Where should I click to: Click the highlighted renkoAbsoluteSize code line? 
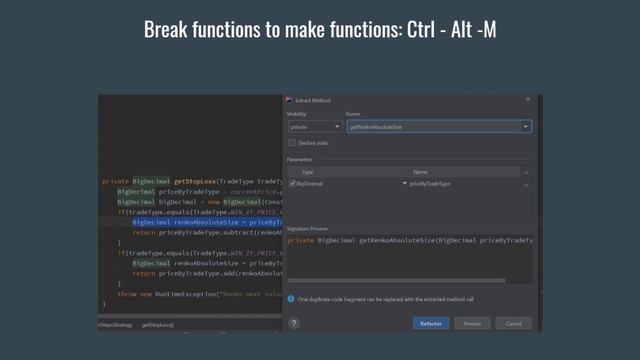[207, 222]
